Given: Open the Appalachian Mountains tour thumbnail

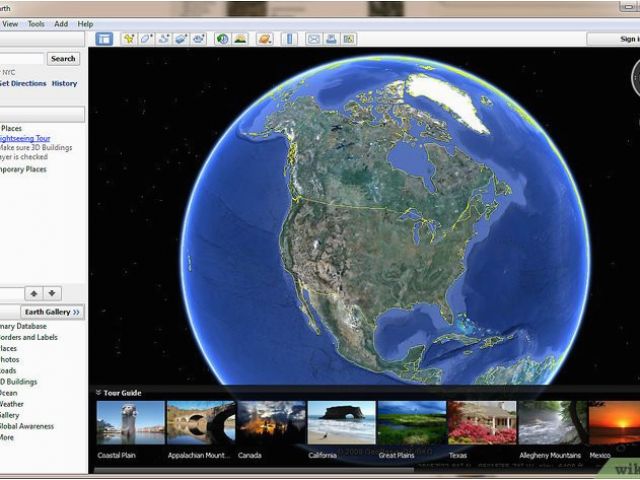Looking at the screenshot, I should (201, 422).
